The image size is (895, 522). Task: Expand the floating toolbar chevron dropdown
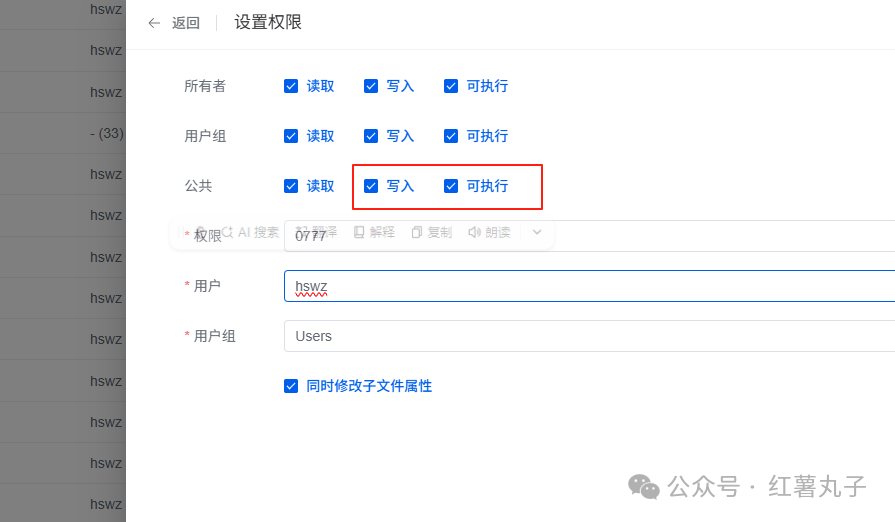(537, 232)
